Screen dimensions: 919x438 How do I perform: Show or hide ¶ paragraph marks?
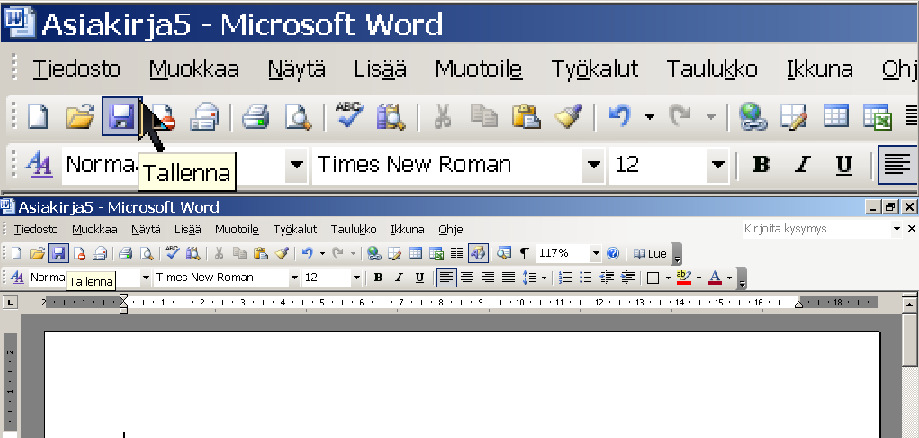(524, 253)
